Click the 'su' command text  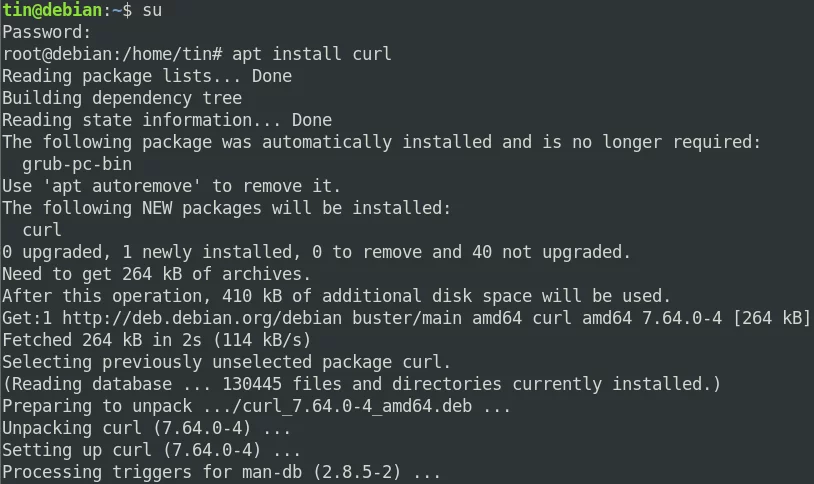pyautogui.click(x=152, y=10)
